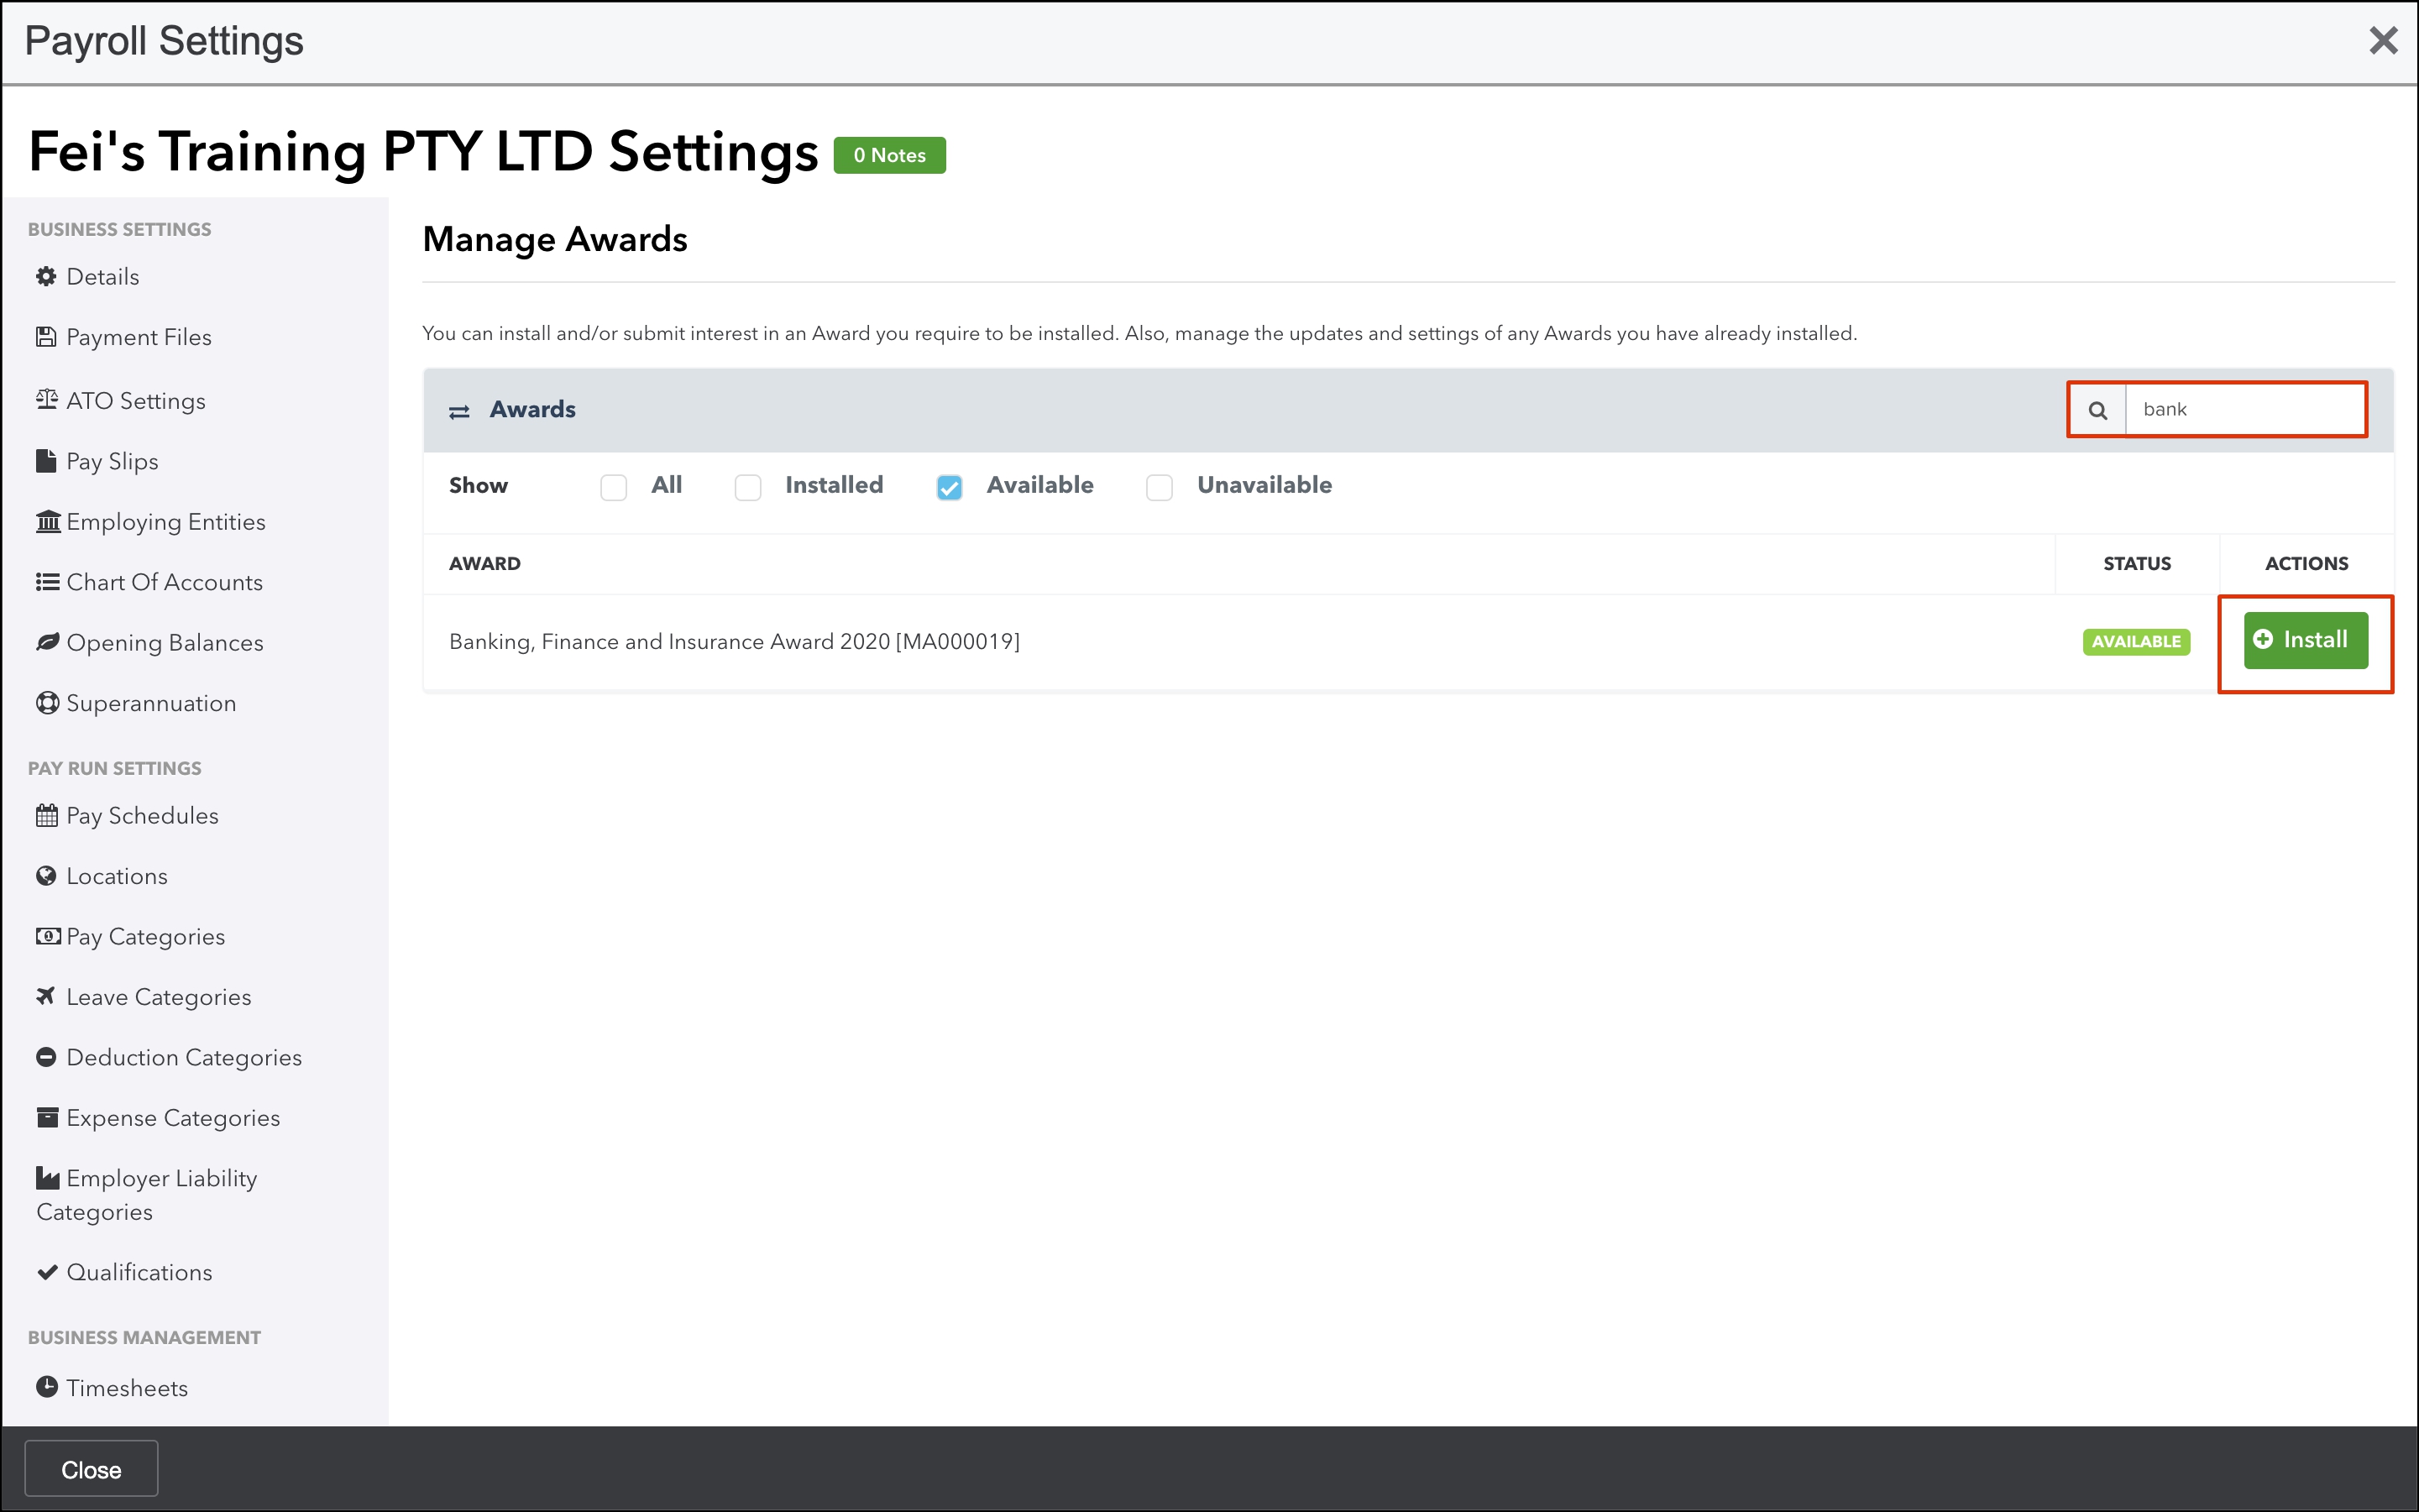Click the clock icon beside Timesheets
Image resolution: width=2419 pixels, height=1512 pixels.
(x=47, y=1387)
